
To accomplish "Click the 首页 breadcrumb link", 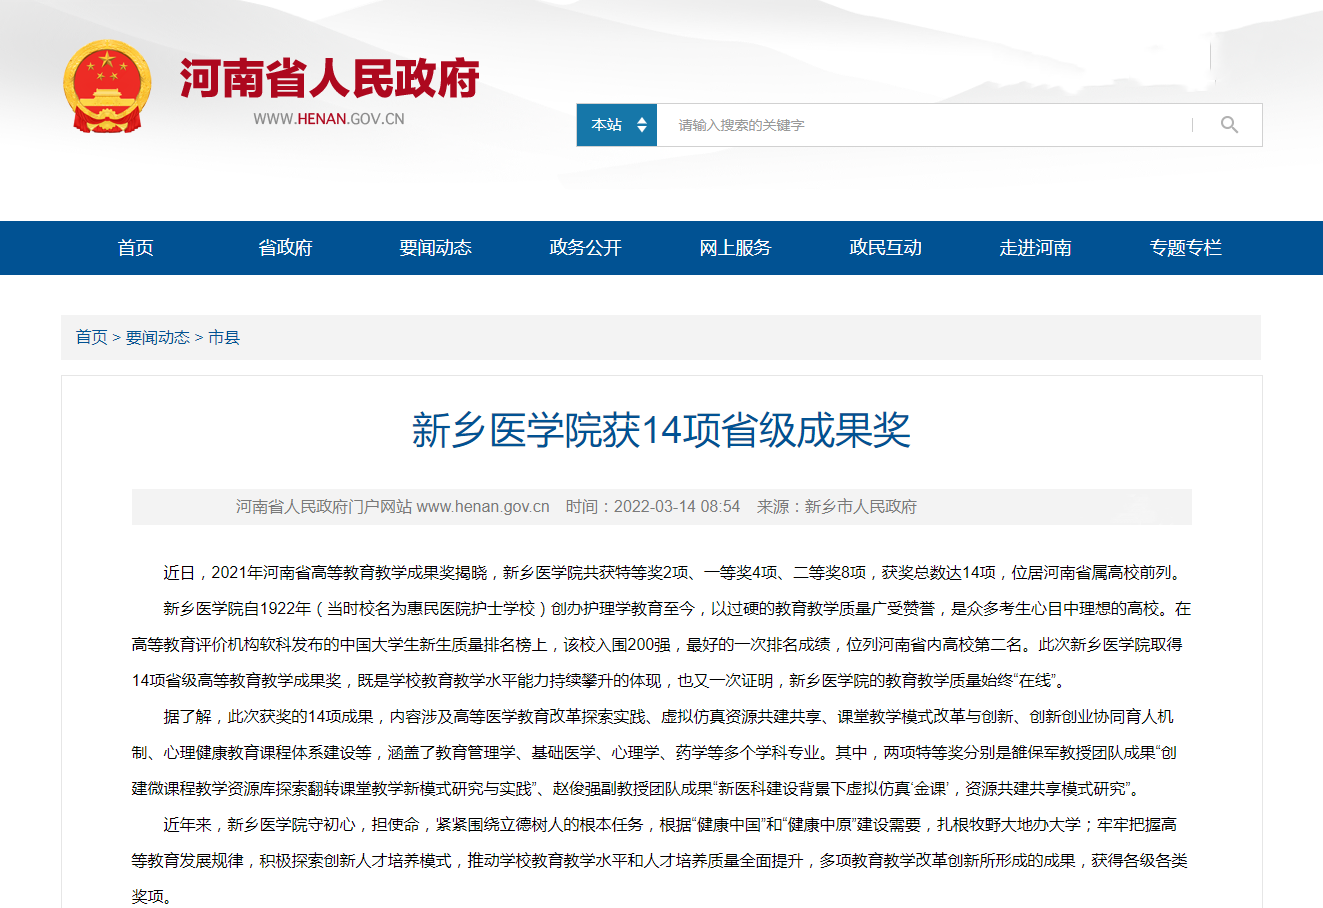I will [91, 338].
